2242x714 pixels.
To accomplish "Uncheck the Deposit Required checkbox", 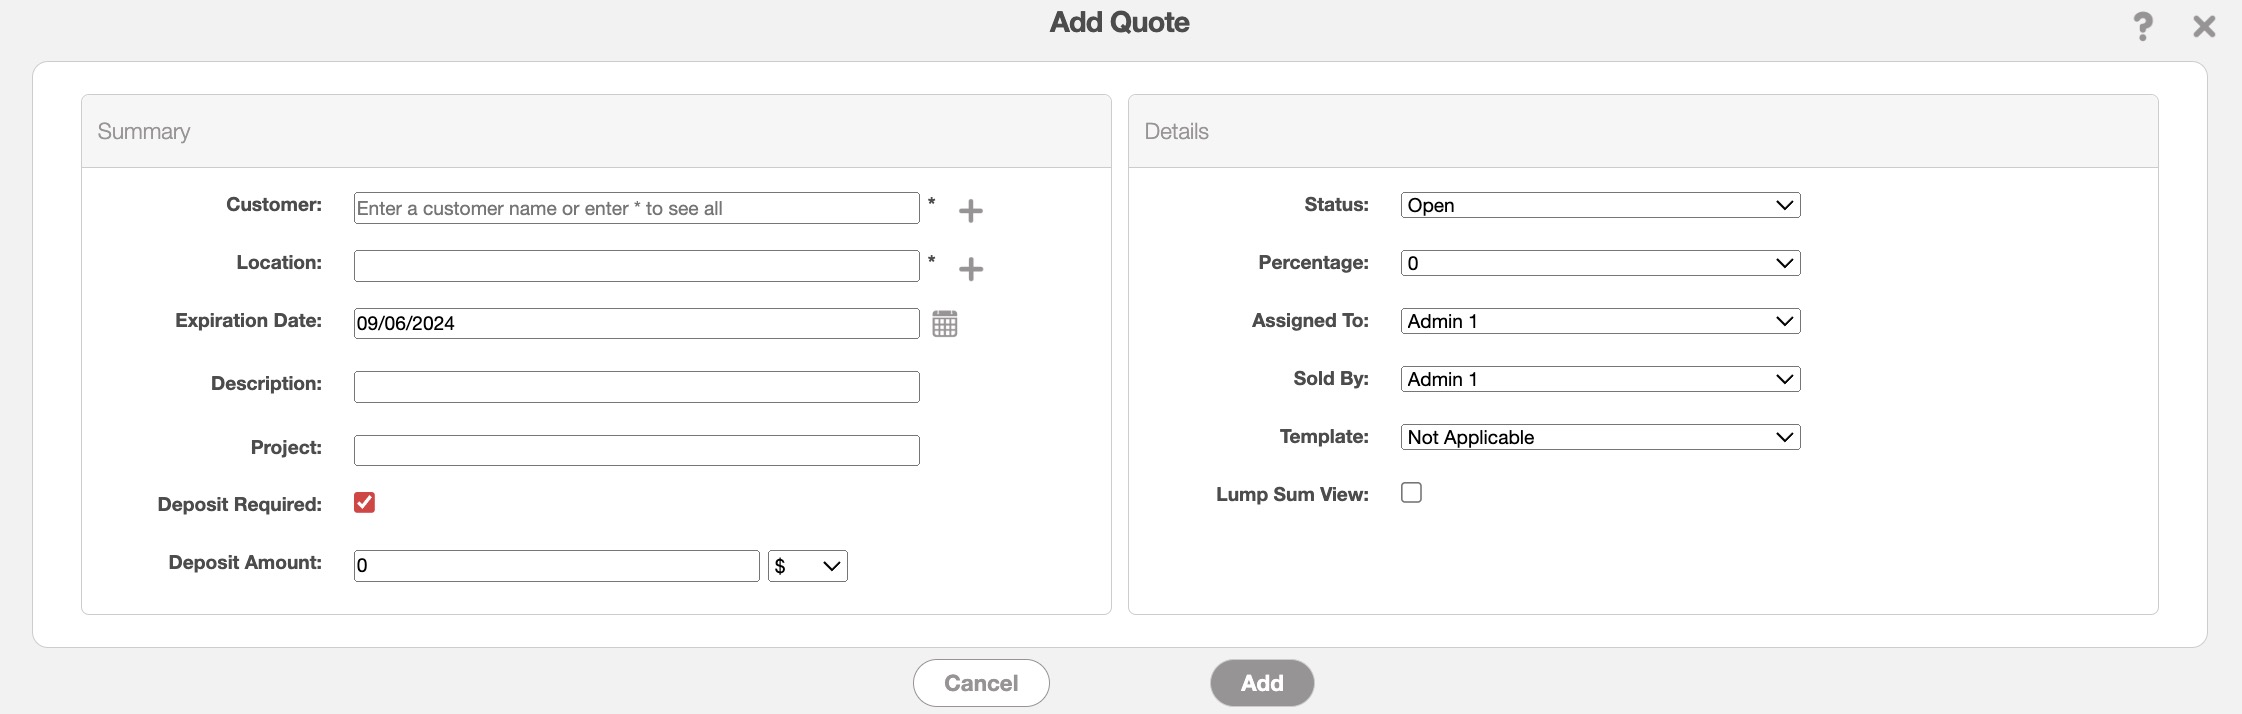I will [364, 502].
